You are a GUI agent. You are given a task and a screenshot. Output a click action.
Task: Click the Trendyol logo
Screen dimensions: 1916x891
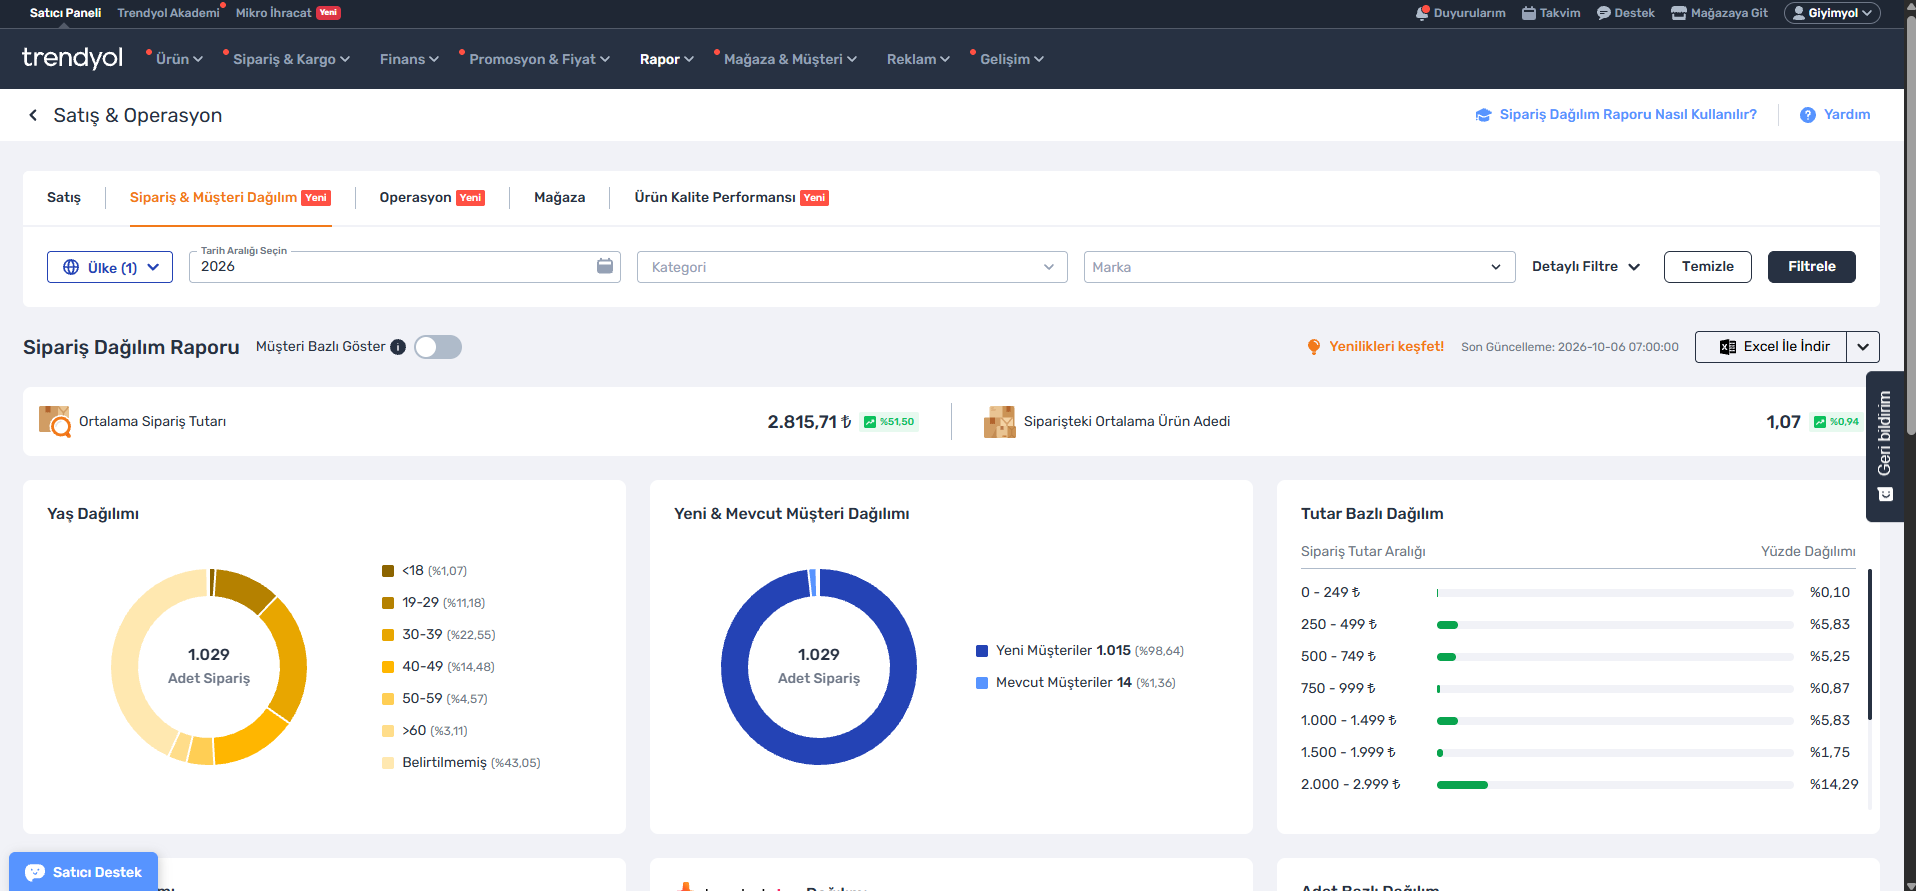[72, 58]
